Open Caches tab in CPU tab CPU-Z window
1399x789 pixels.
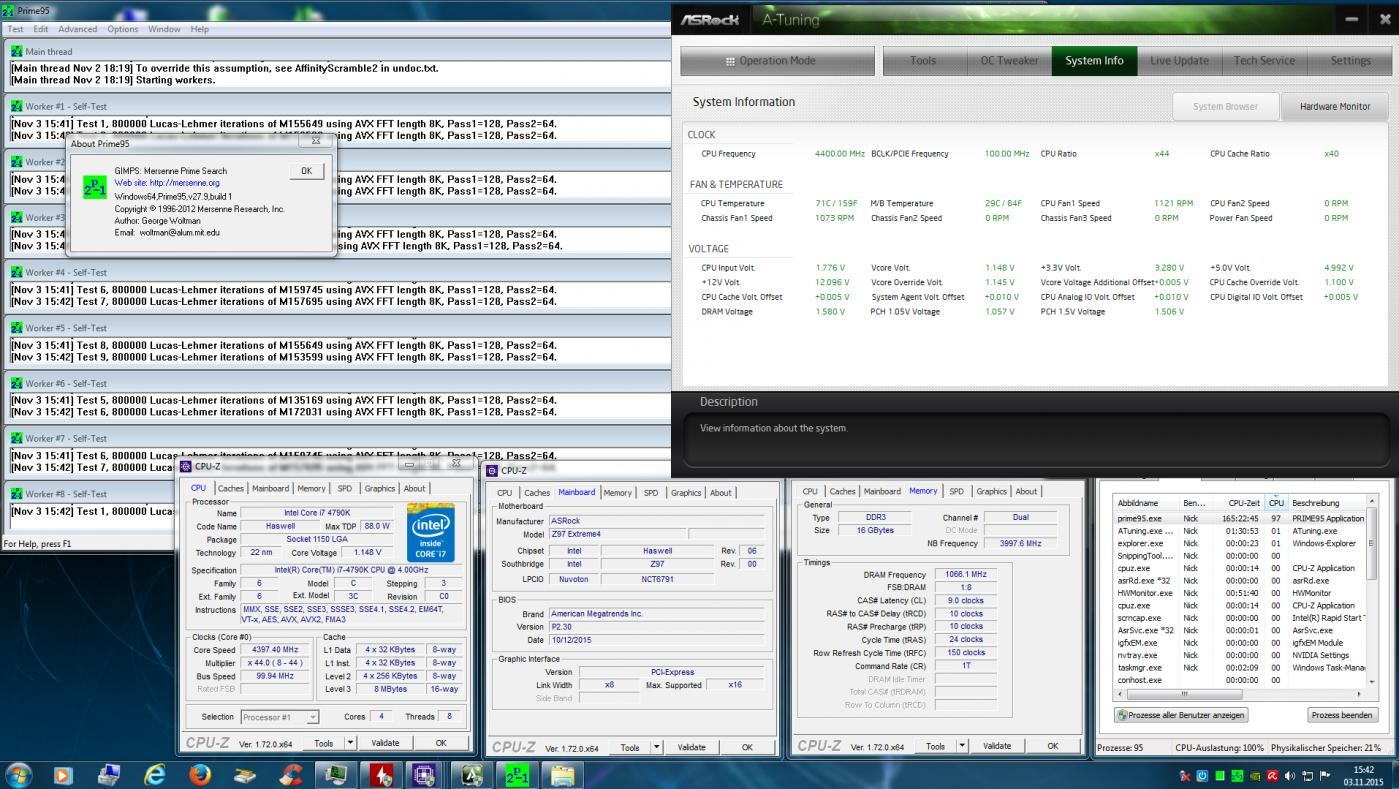[231, 488]
